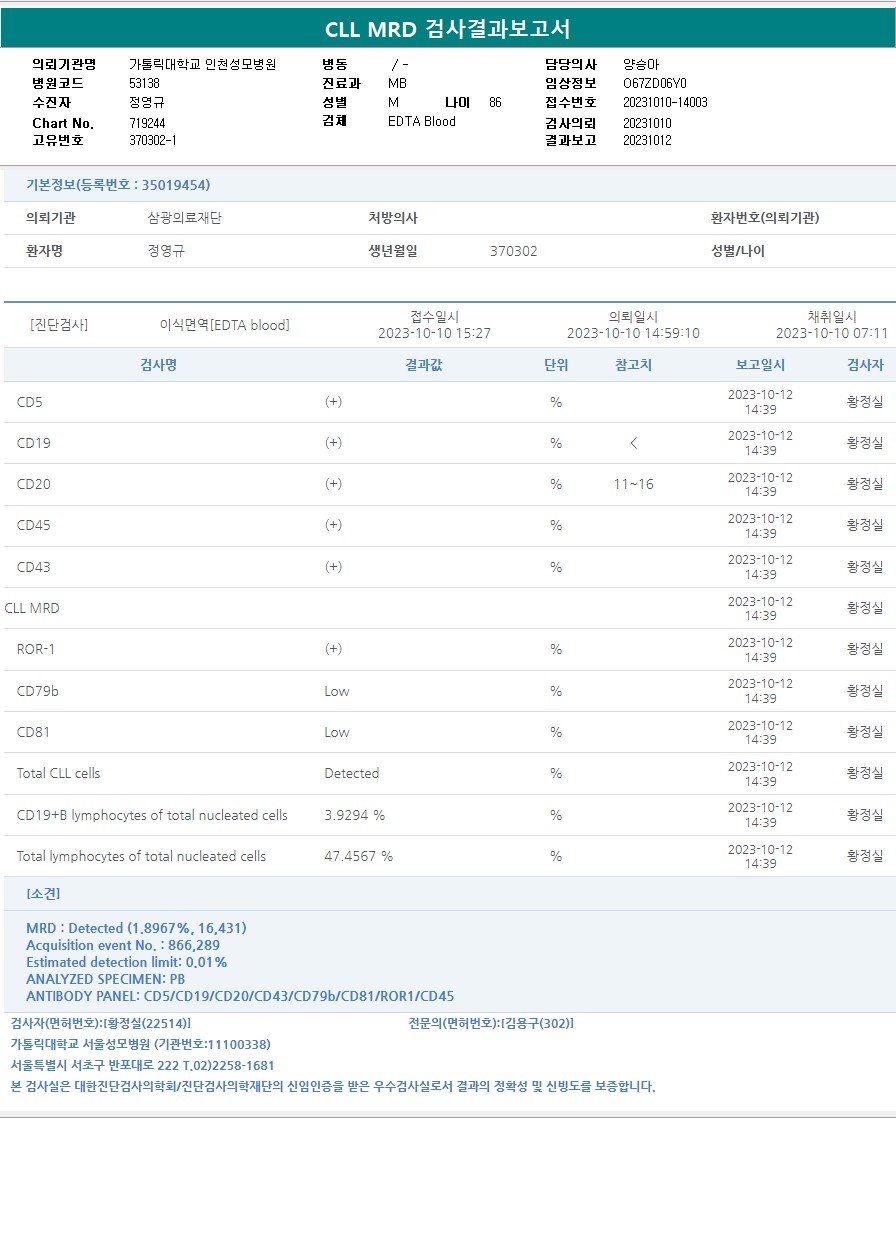Click Chart No. value '719244'
The image size is (896, 1243).
(148, 123)
